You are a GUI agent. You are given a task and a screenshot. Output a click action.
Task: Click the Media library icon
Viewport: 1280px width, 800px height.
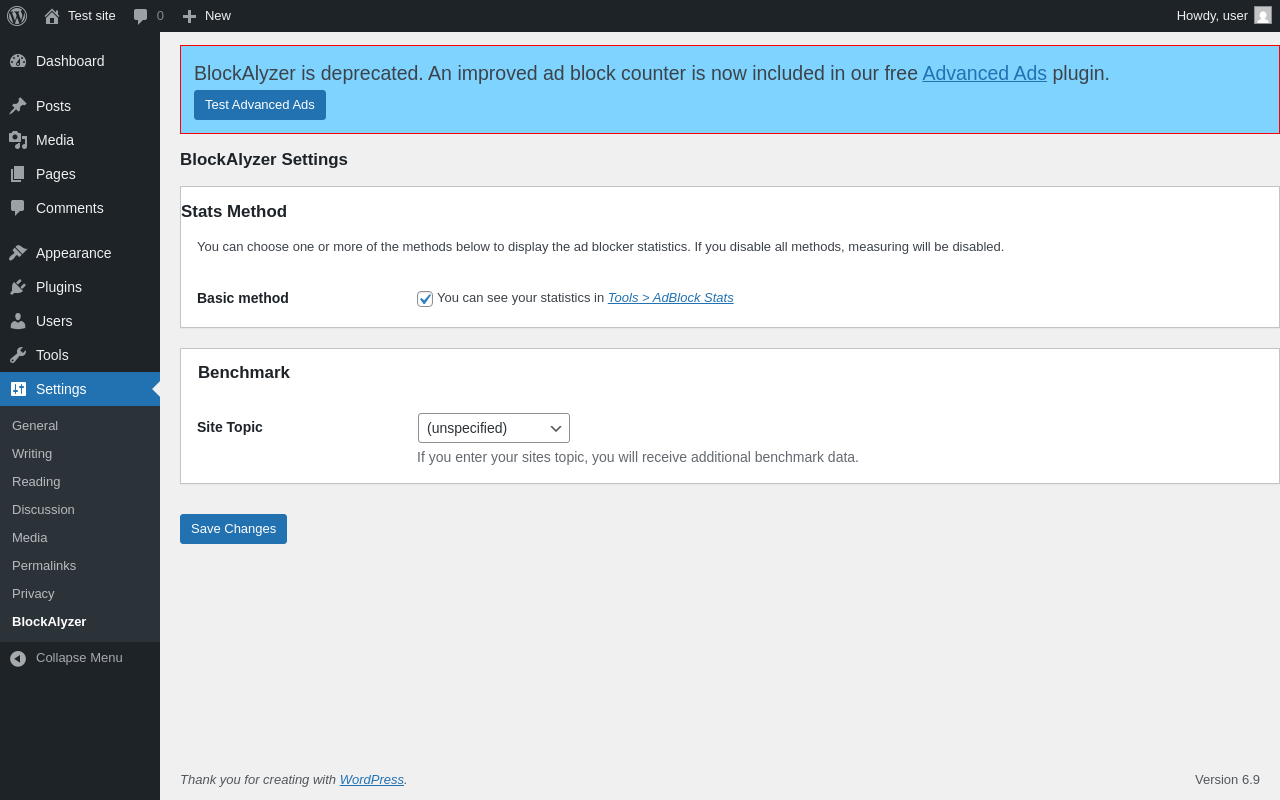[x=18, y=140]
